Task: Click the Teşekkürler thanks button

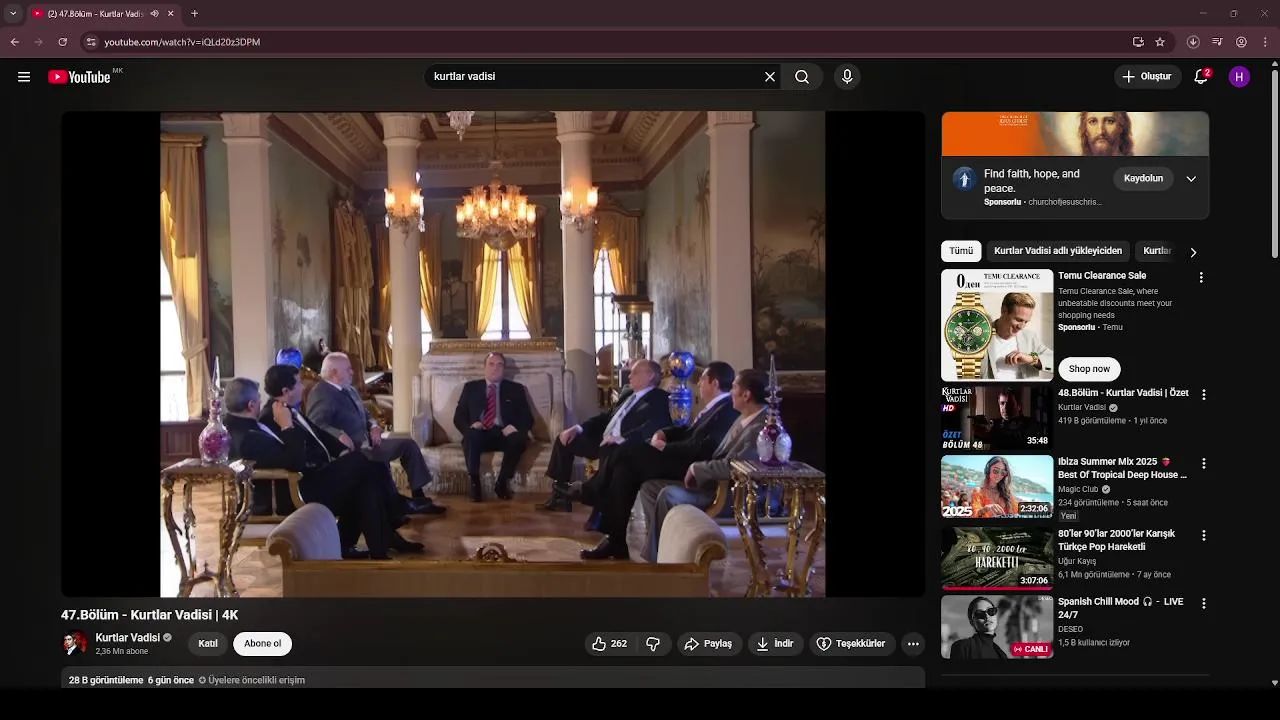Action: (851, 644)
